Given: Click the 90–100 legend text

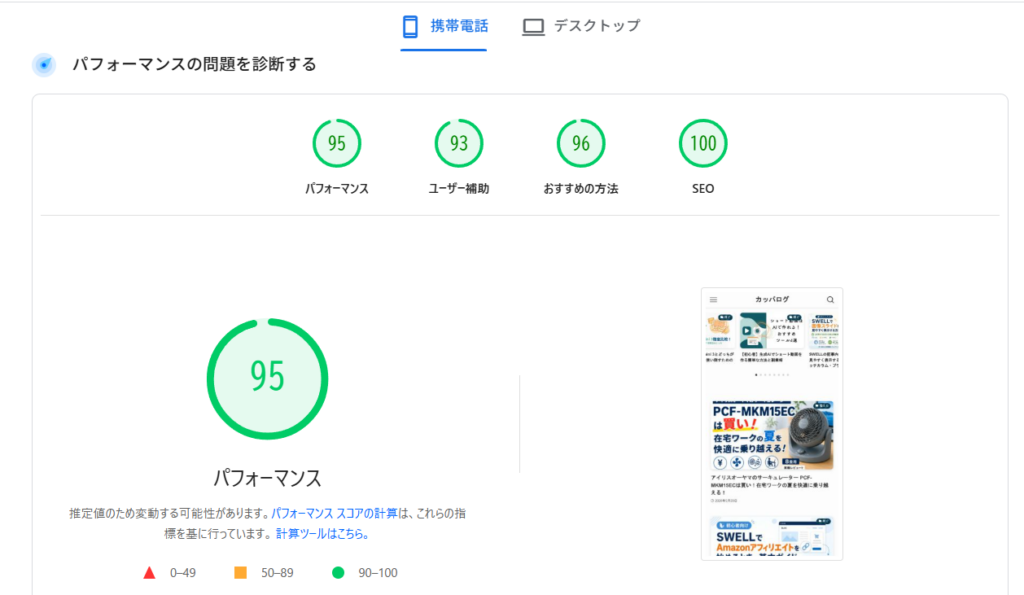Looking at the screenshot, I should (x=377, y=573).
